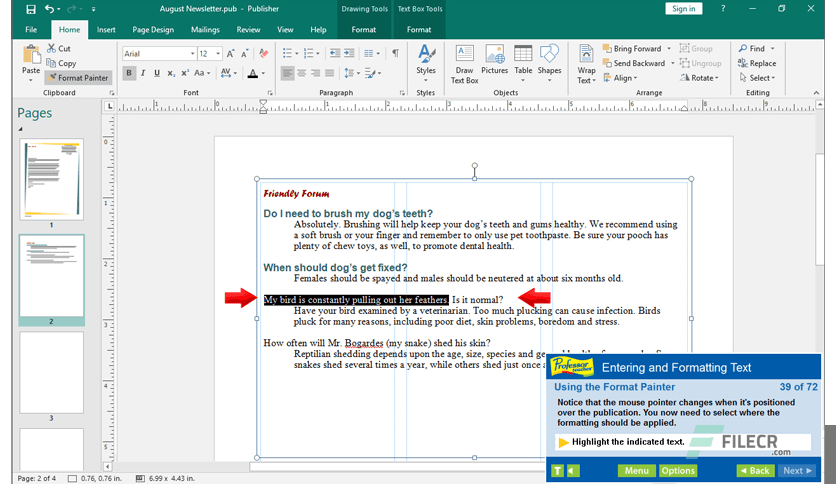Switch to the Mailings tab

point(205,30)
